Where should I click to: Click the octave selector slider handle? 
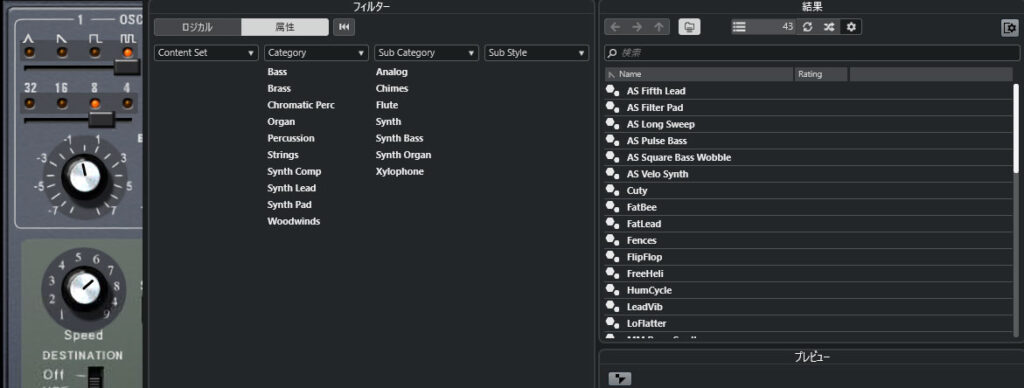tap(101, 120)
